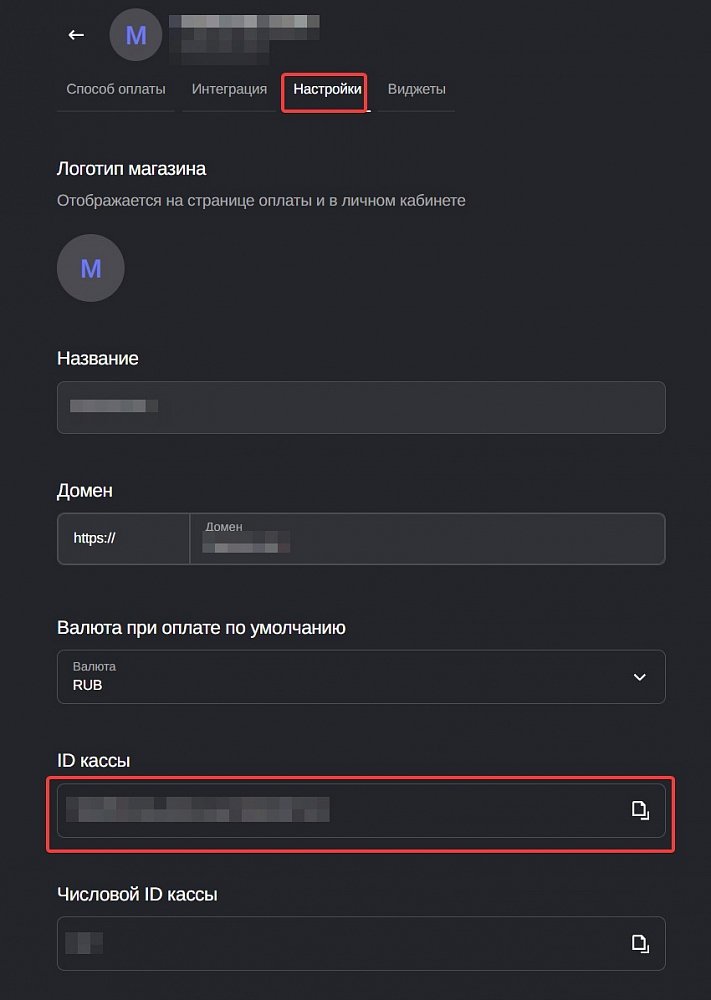Click the "M" store avatar in the header
The width and height of the screenshot is (711, 1000).
136,35
